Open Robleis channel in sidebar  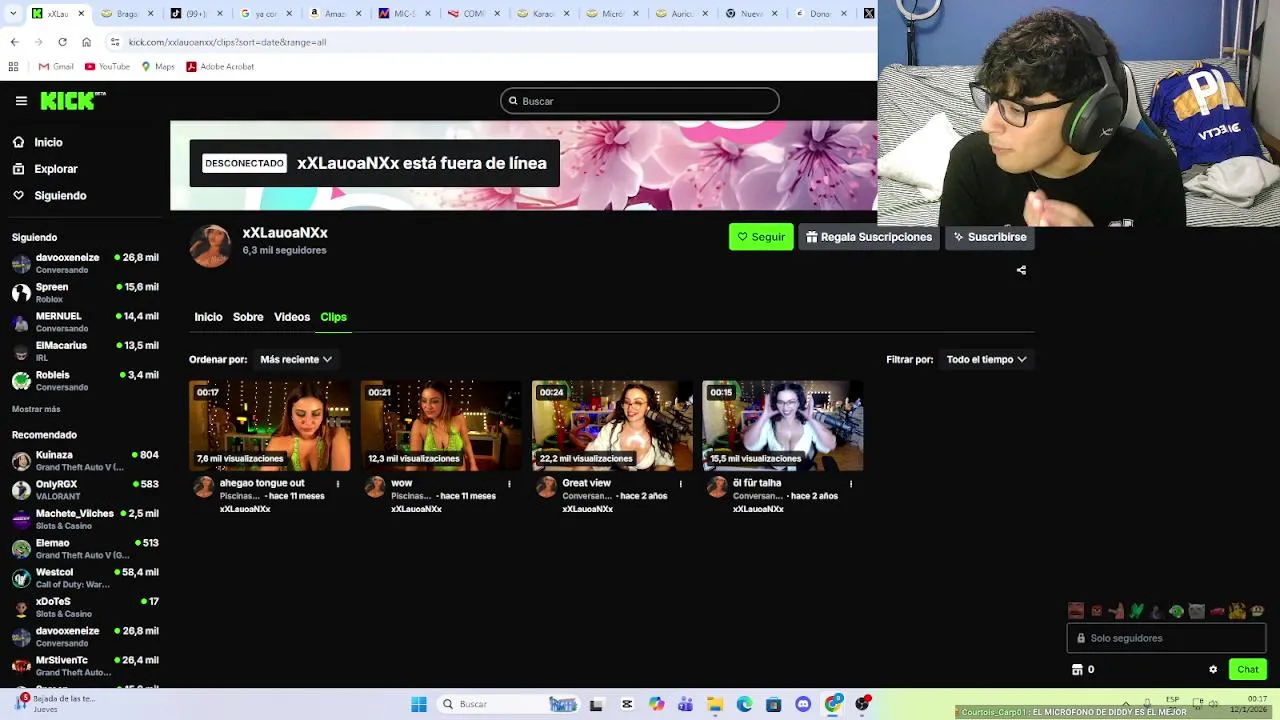(x=85, y=380)
